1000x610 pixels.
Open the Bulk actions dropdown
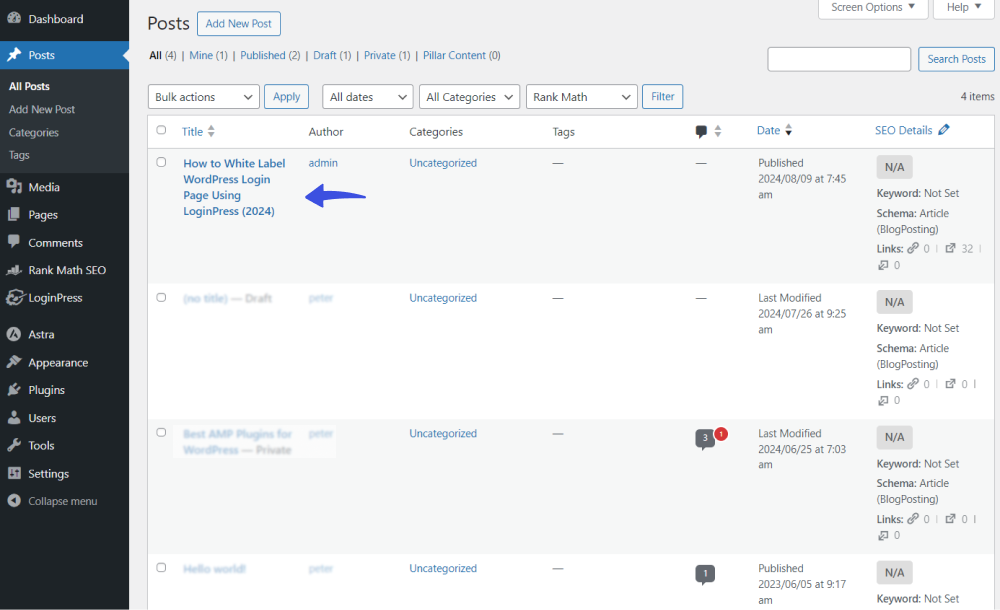point(203,97)
